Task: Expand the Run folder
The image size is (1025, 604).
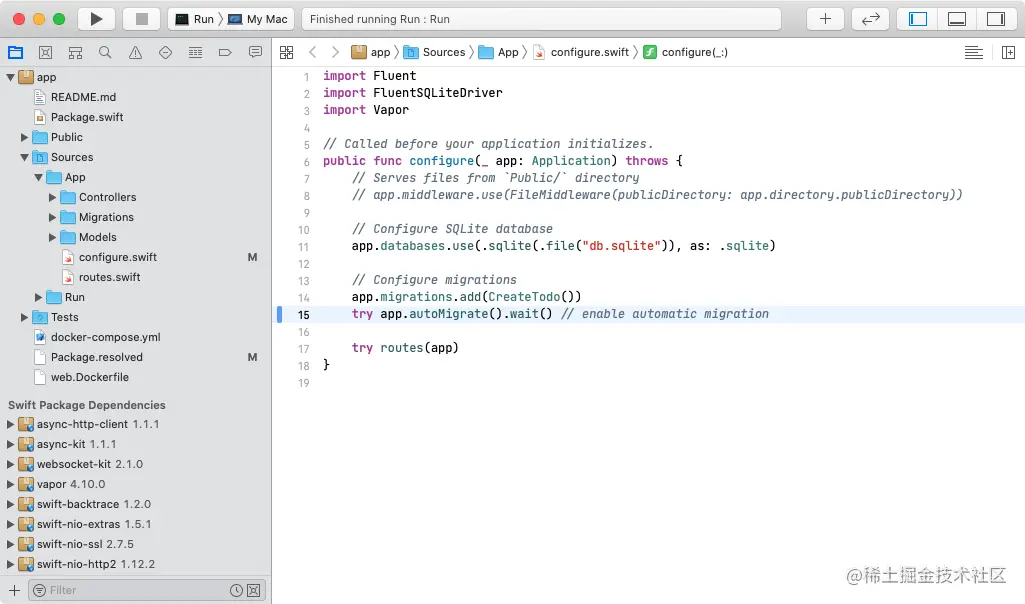Action: [x=39, y=297]
